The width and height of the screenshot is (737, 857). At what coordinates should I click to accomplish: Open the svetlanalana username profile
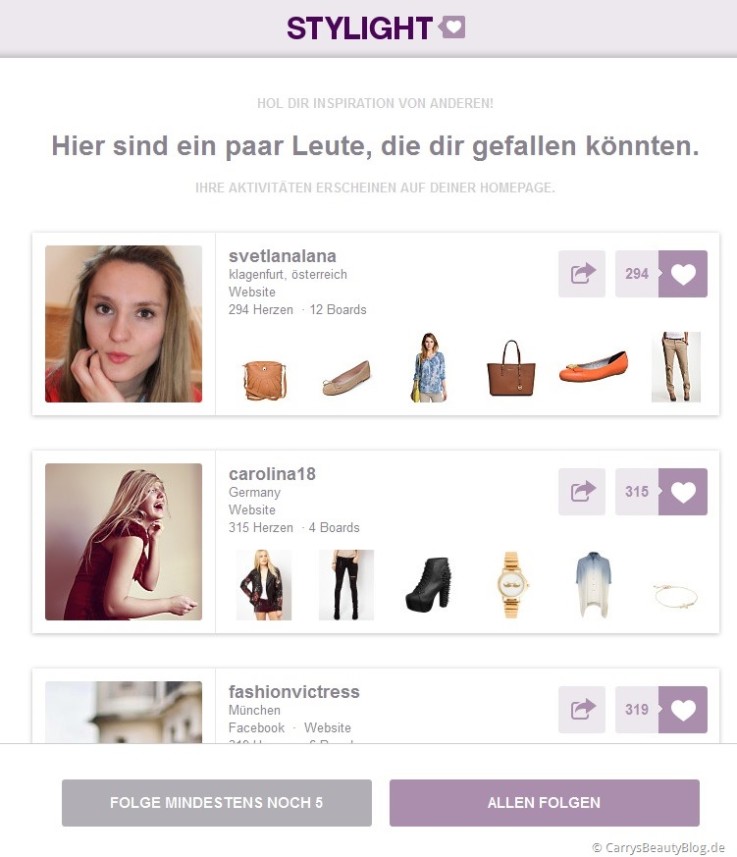pos(282,256)
